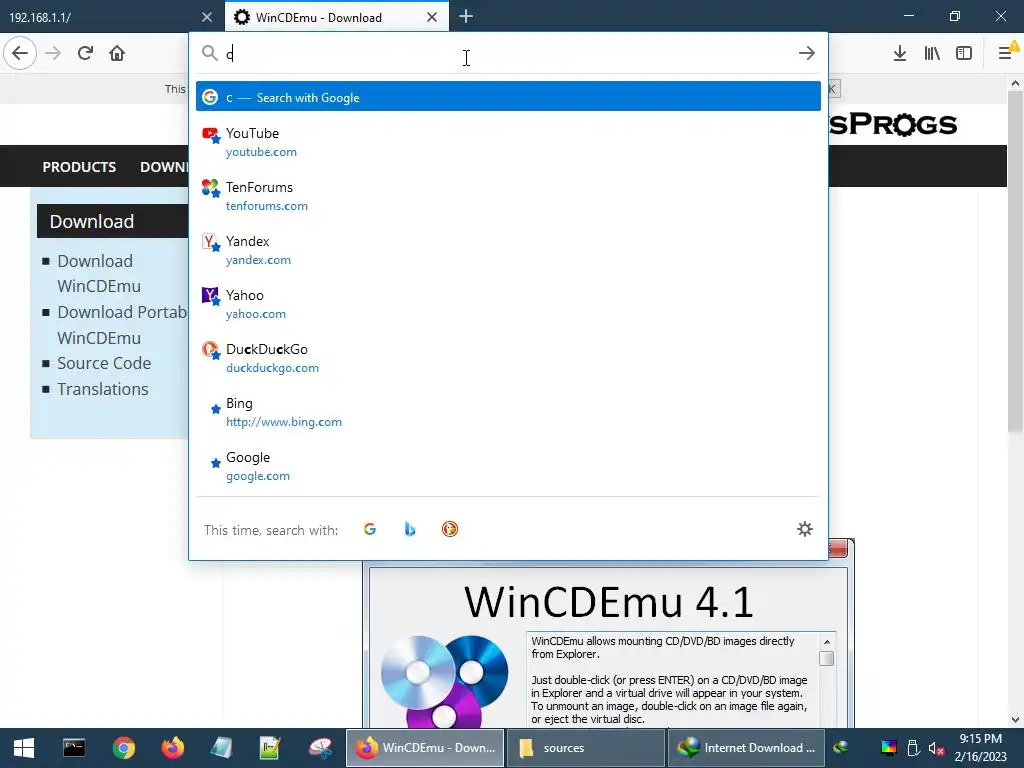The width and height of the screenshot is (1024, 768).
Task: Open Download WinCDEmu link
Action: pyautogui.click(x=99, y=274)
